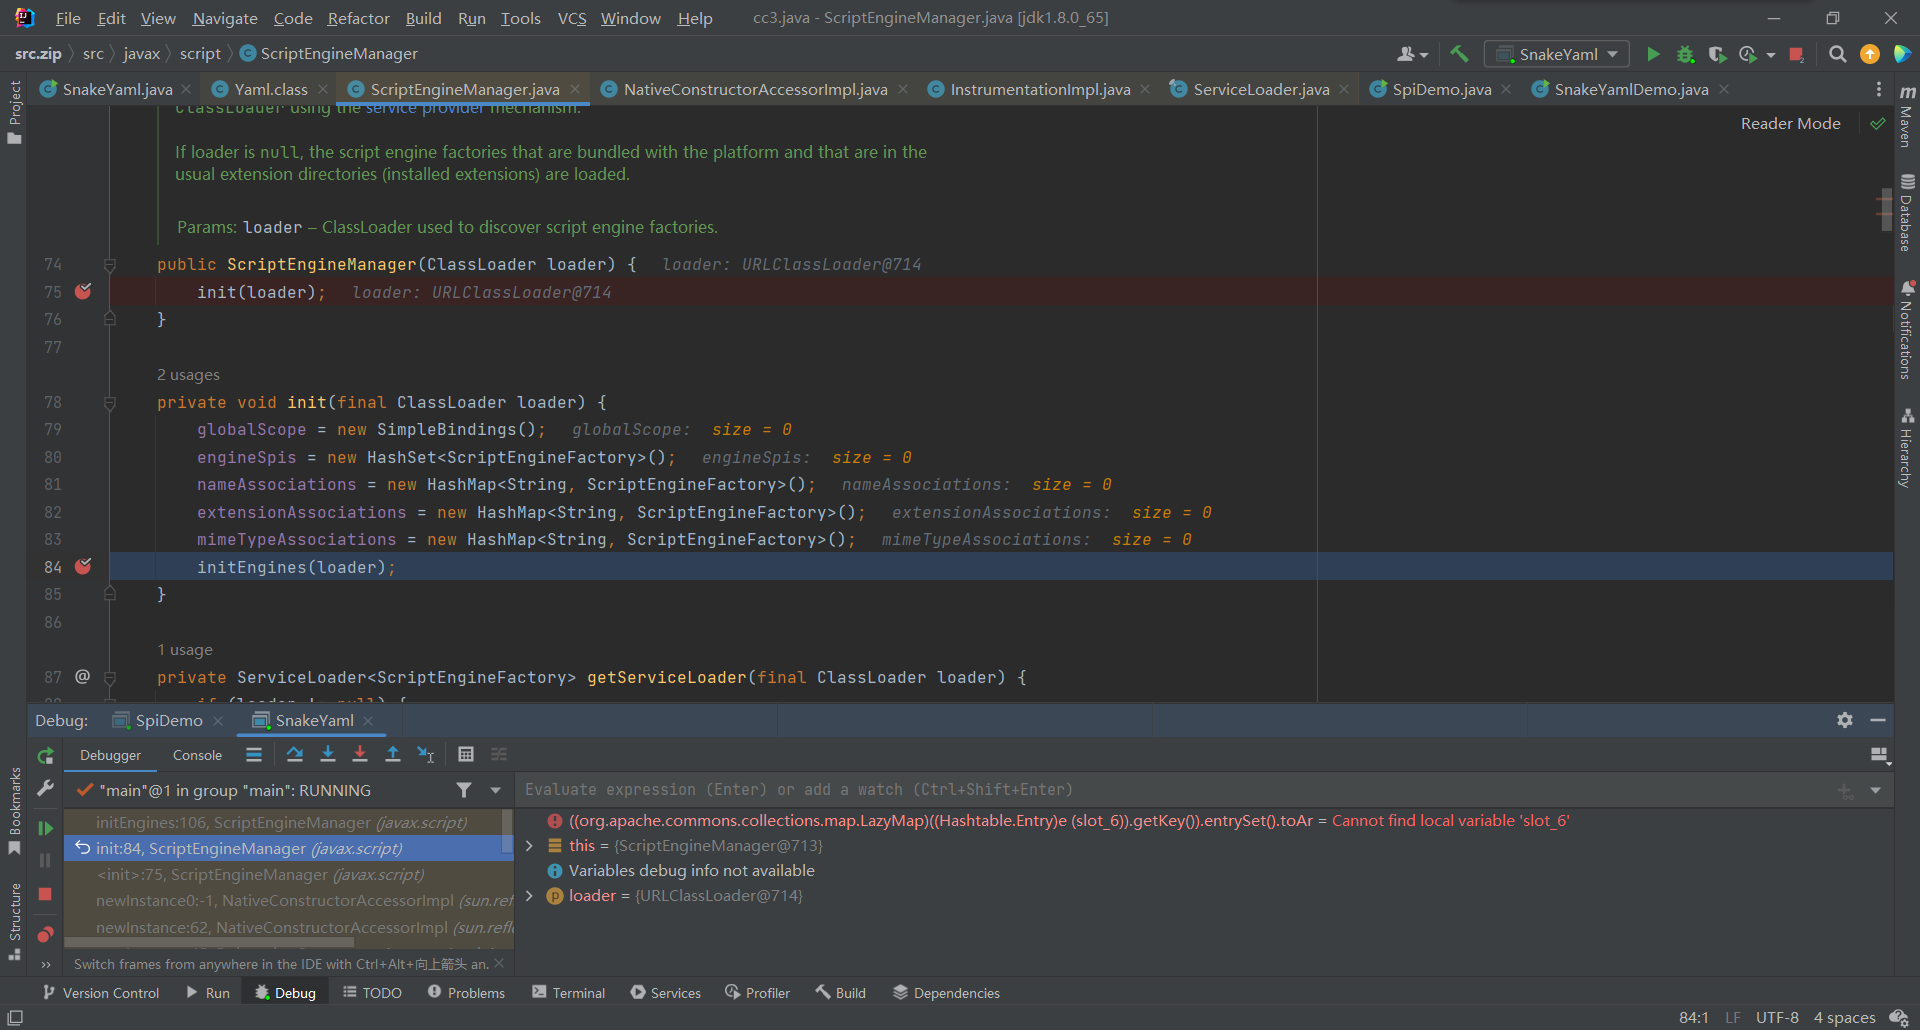Resume program in debug sidebar
Image resolution: width=1920 pixels, height=1030 pixels.
click(45, 828)
